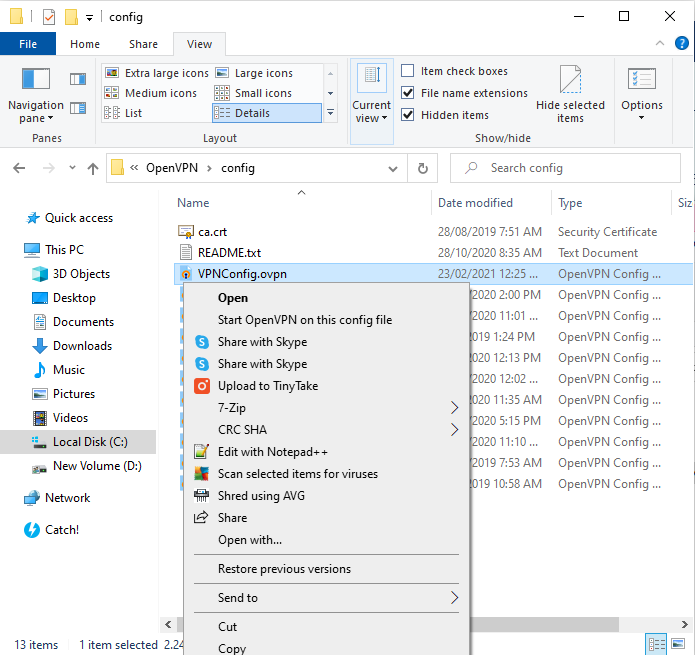Image resolution: width=695 pixels, height=655 pixels.
Task: Select Details layout option
Action: pos(267,113)
